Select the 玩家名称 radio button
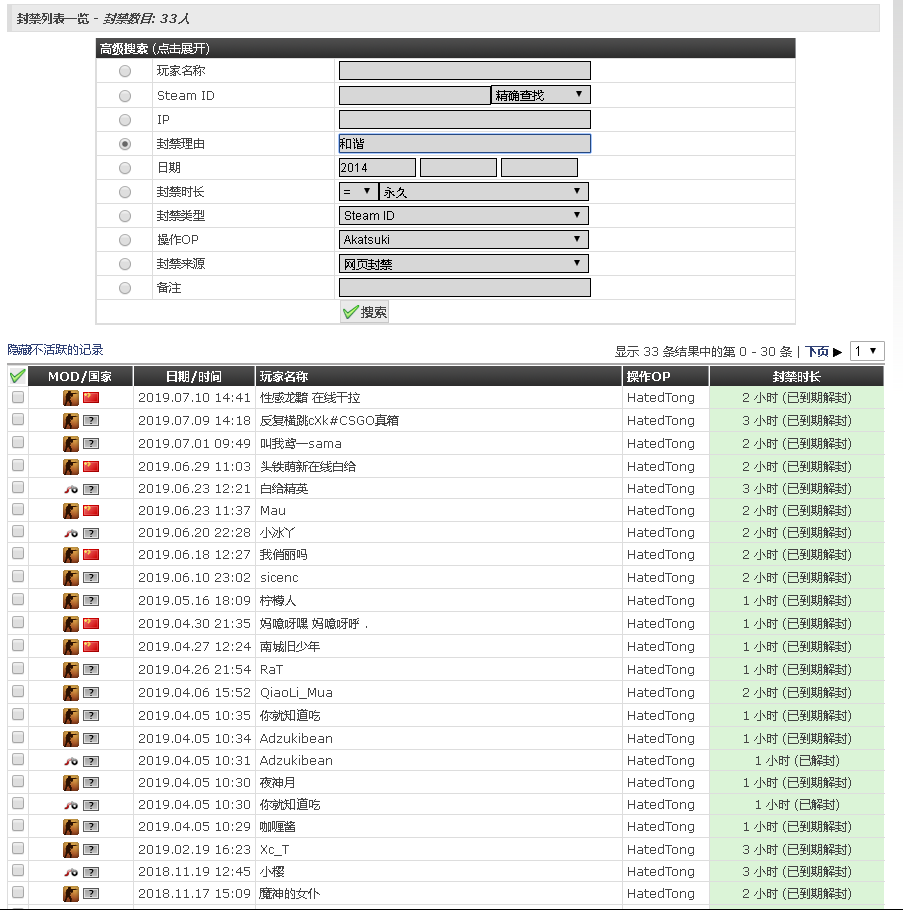The height and width of the screenshot is (910, 903). (125, 71)
